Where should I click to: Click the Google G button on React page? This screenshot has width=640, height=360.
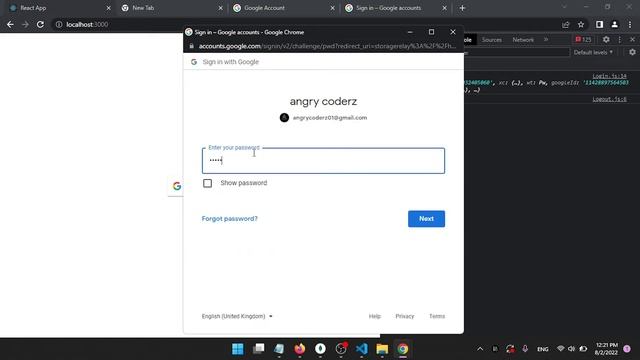pyautogui.click(x=177, y=186)
